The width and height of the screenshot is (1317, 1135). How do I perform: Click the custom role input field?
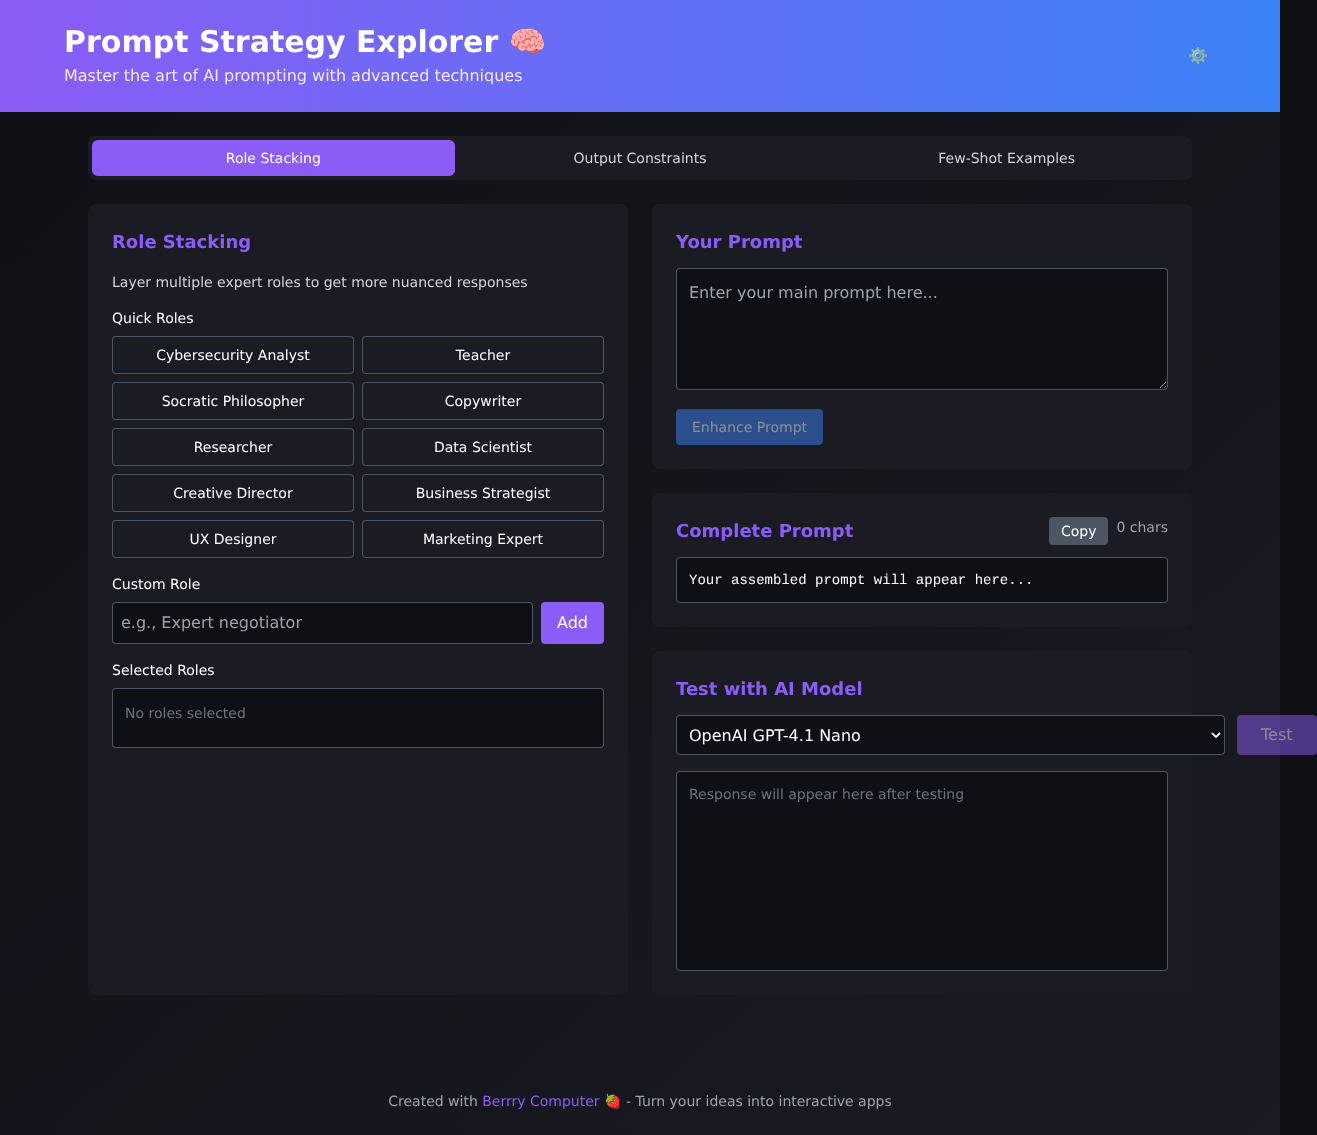[321, 622]
